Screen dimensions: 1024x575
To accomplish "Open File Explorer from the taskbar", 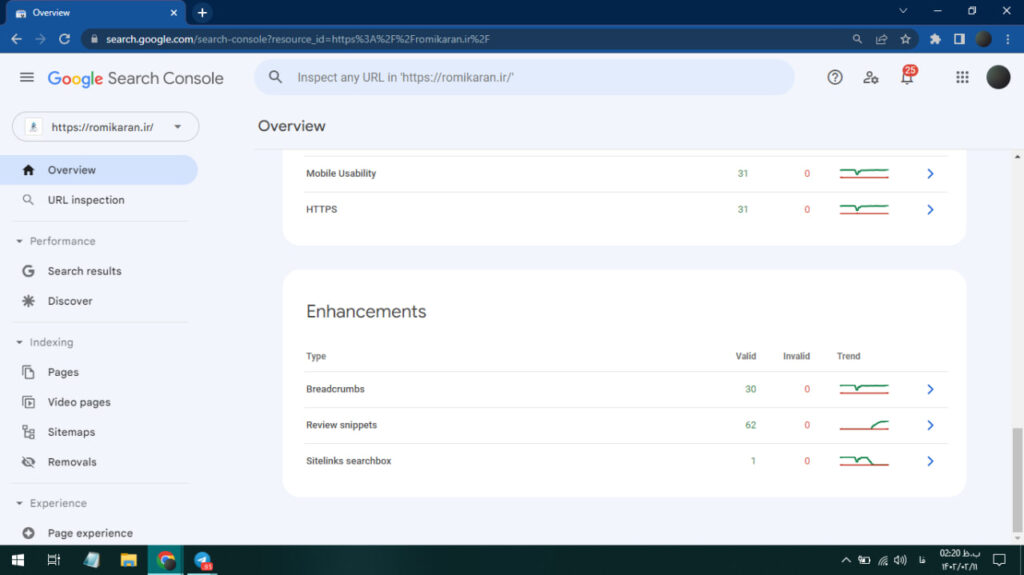I will point(129,560).
